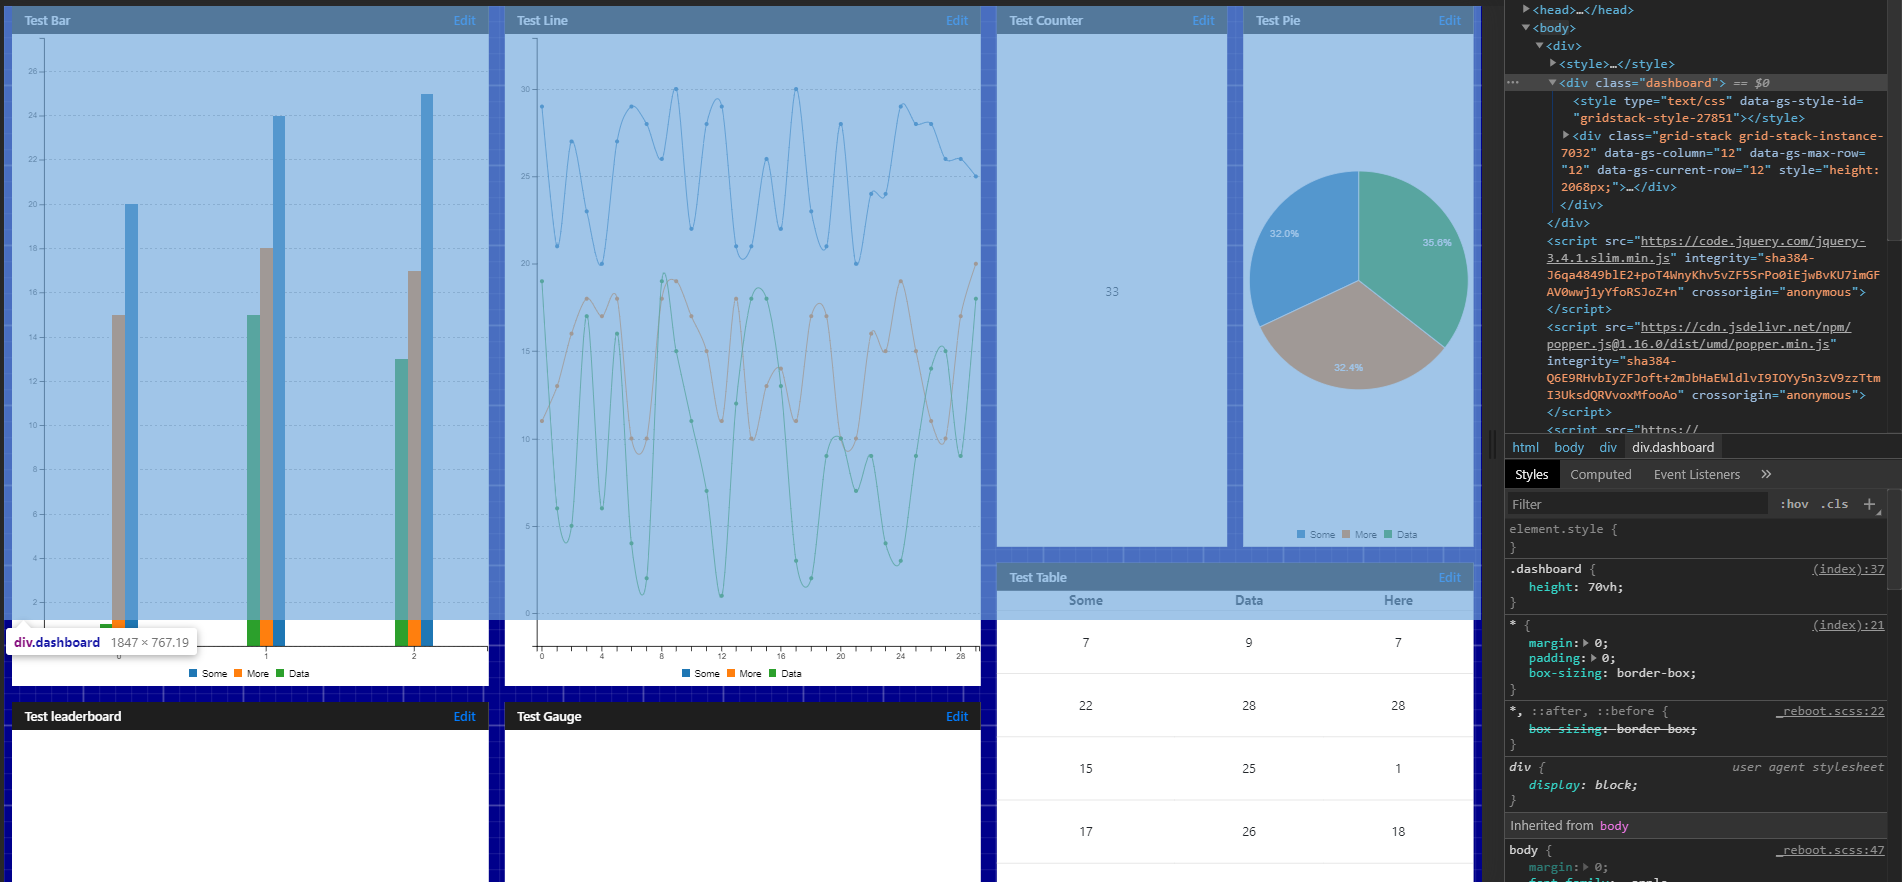Open (index):21 source link
The image size is (1902, 882).
(x=1848, y=625)
